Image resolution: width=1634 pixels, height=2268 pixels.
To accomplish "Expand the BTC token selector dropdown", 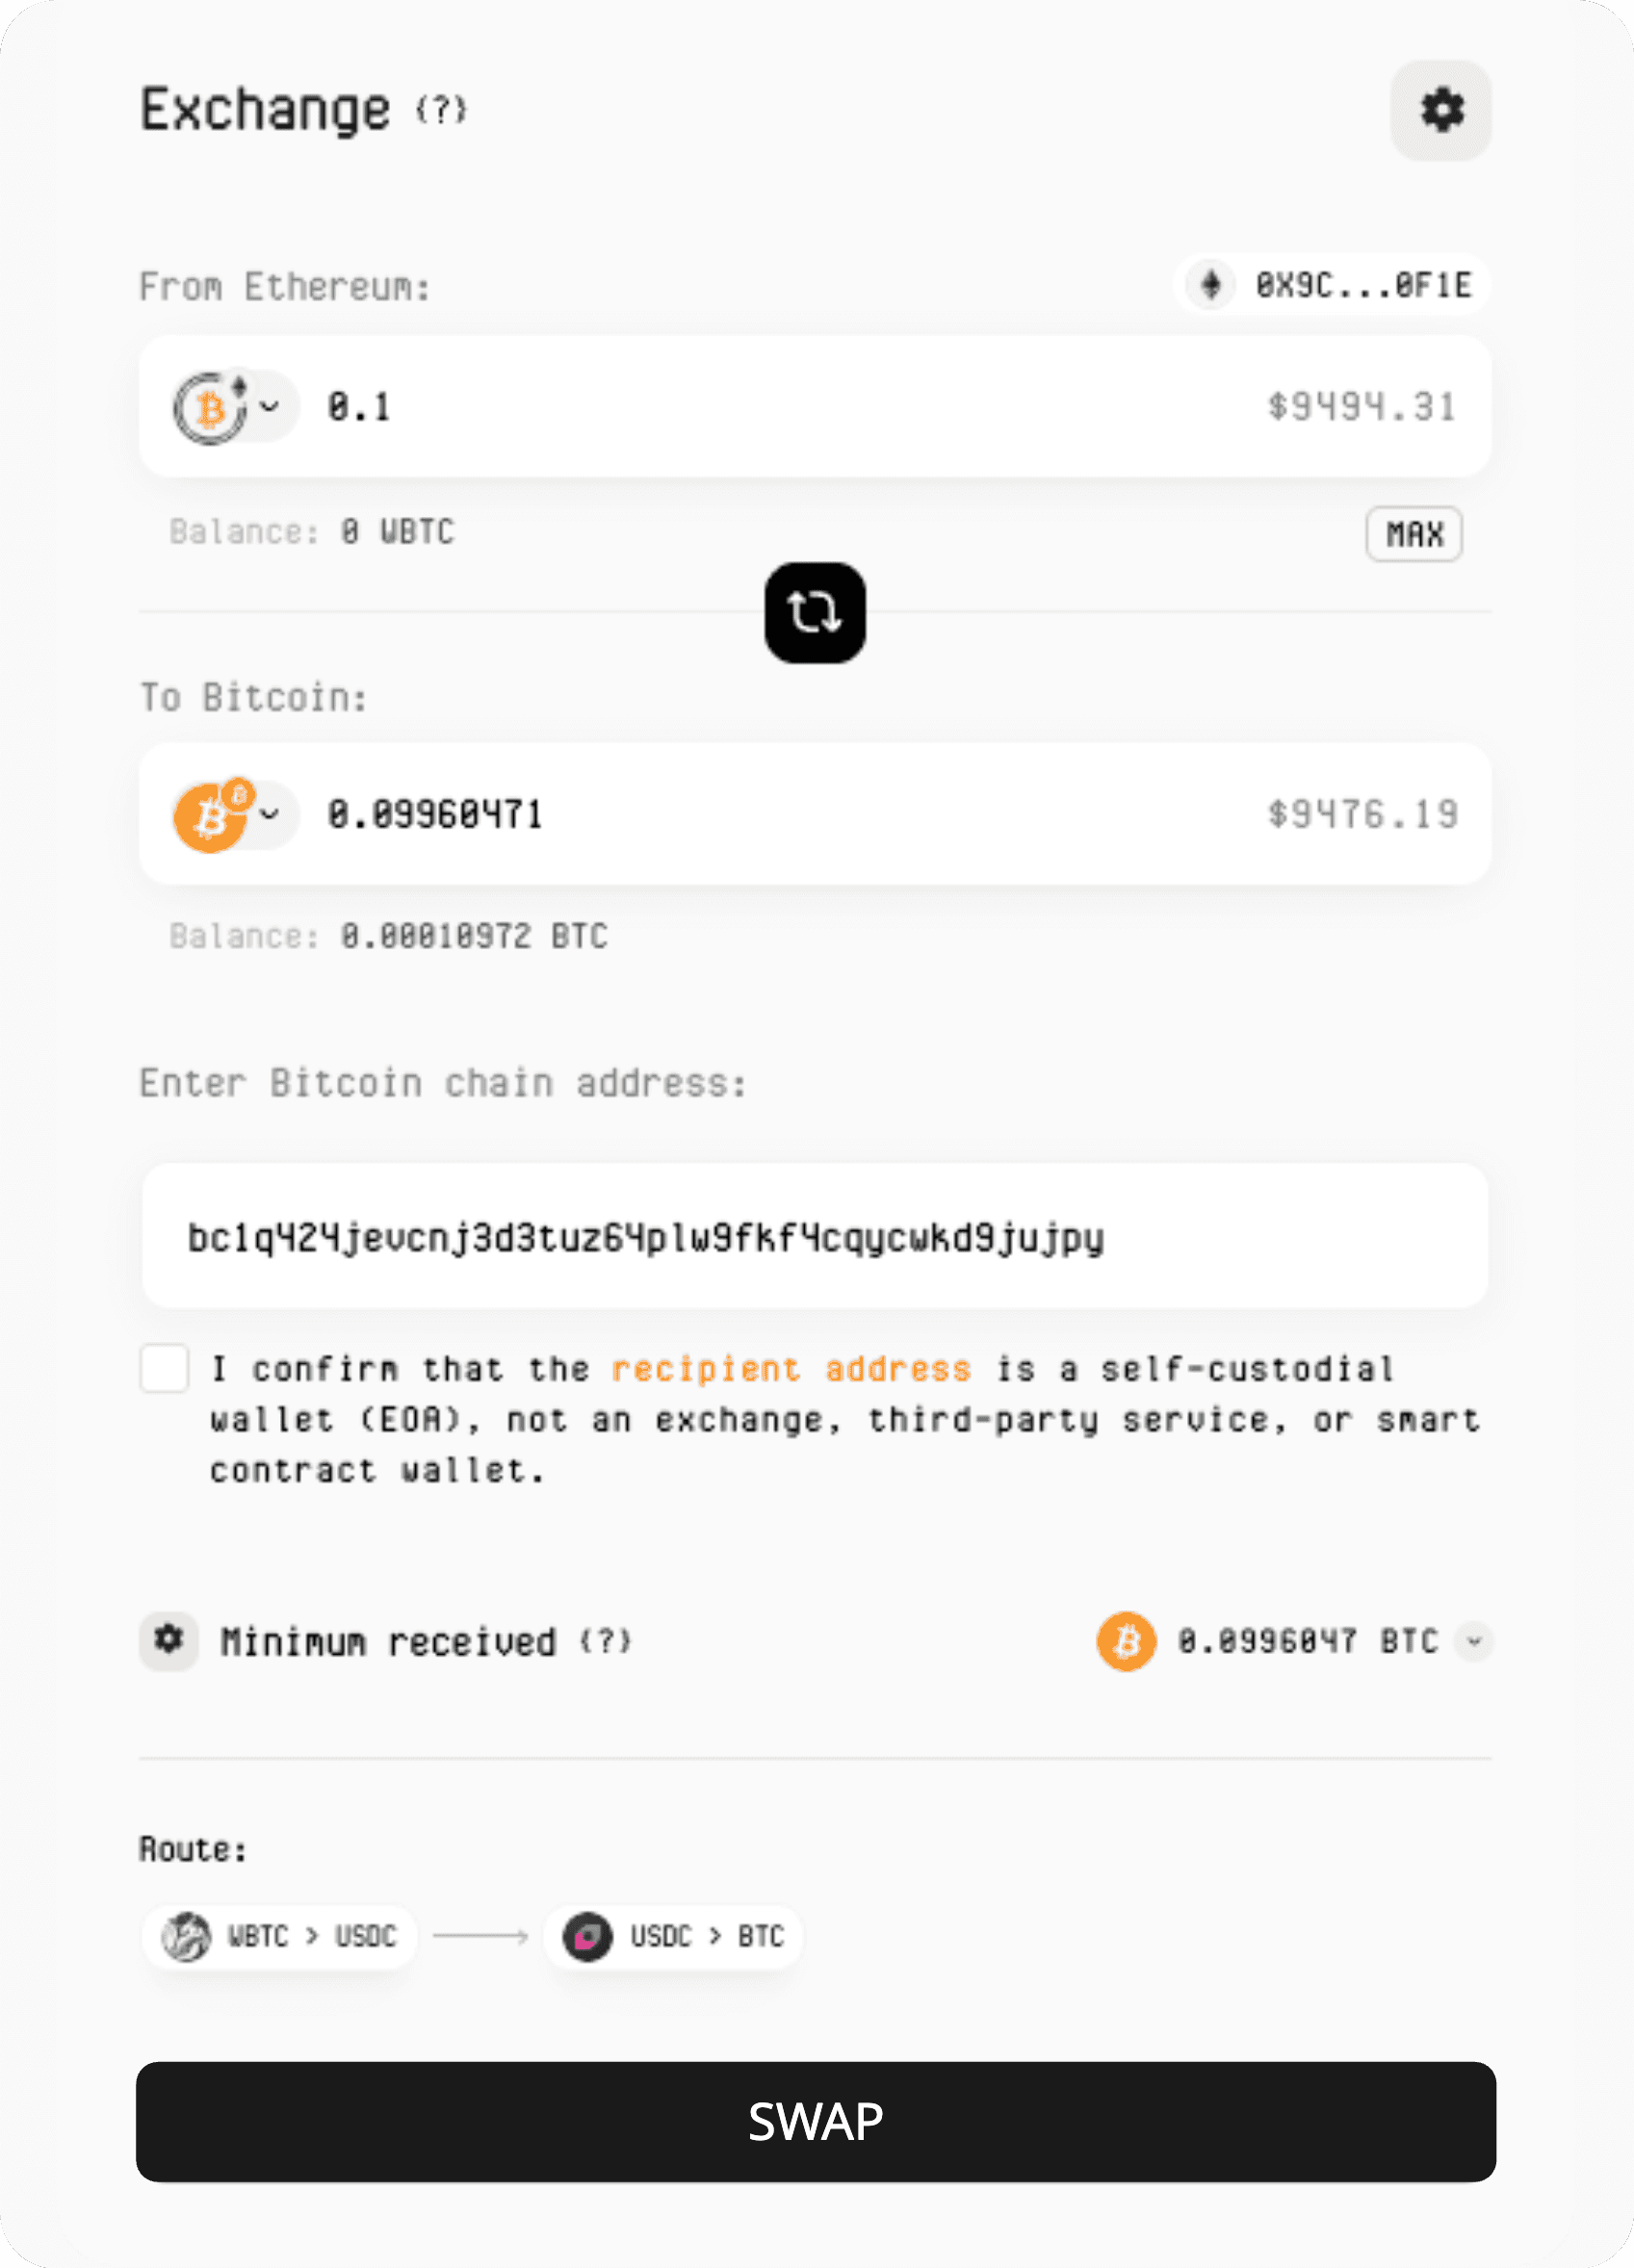I will click(x=268, y=815).
